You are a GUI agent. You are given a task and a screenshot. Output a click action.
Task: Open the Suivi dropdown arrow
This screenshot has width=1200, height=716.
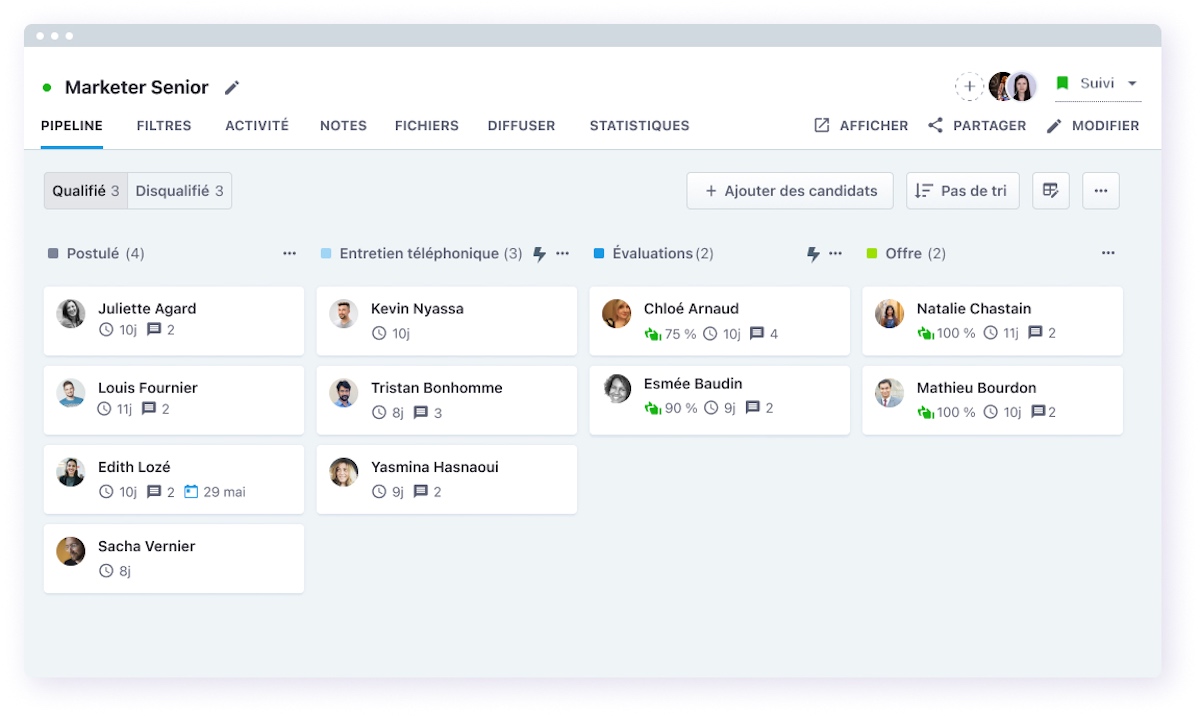[1130, 84]
